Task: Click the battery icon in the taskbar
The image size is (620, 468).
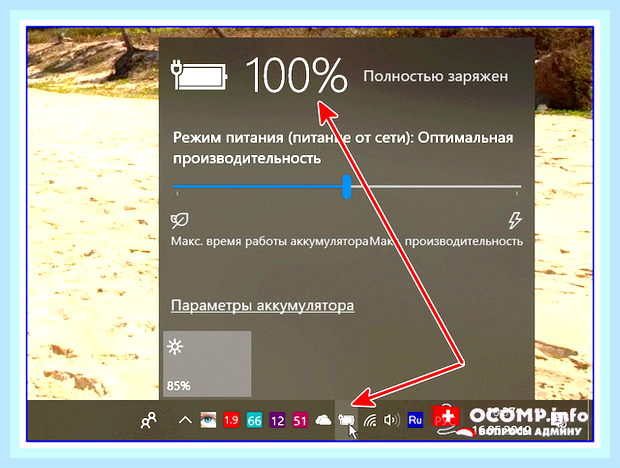Action: click(x=346, y=420)
